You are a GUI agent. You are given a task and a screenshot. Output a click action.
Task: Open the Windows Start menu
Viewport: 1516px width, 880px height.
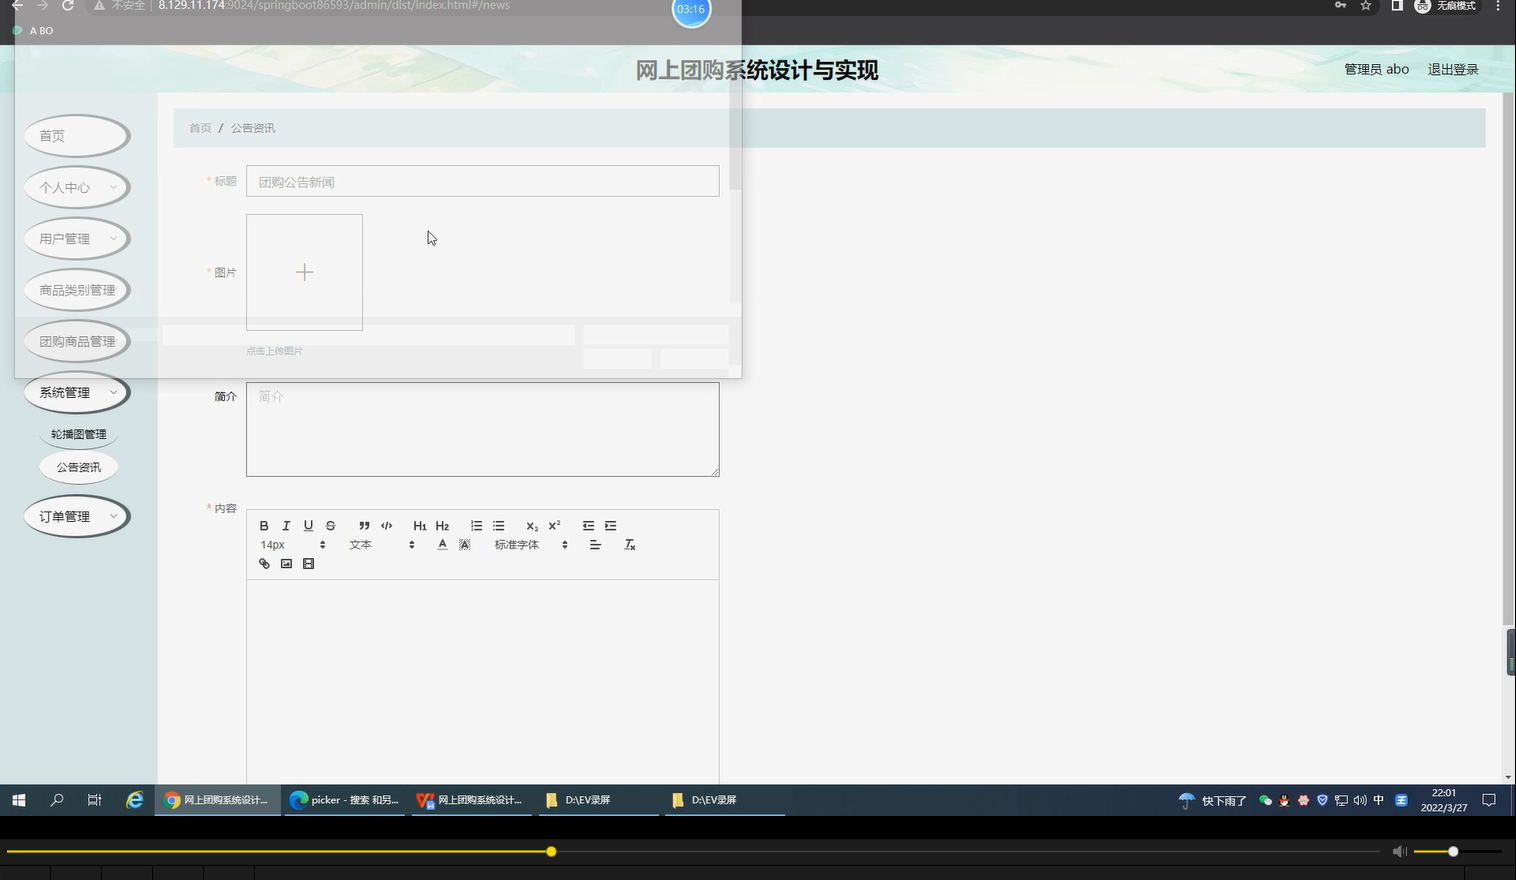18,800
